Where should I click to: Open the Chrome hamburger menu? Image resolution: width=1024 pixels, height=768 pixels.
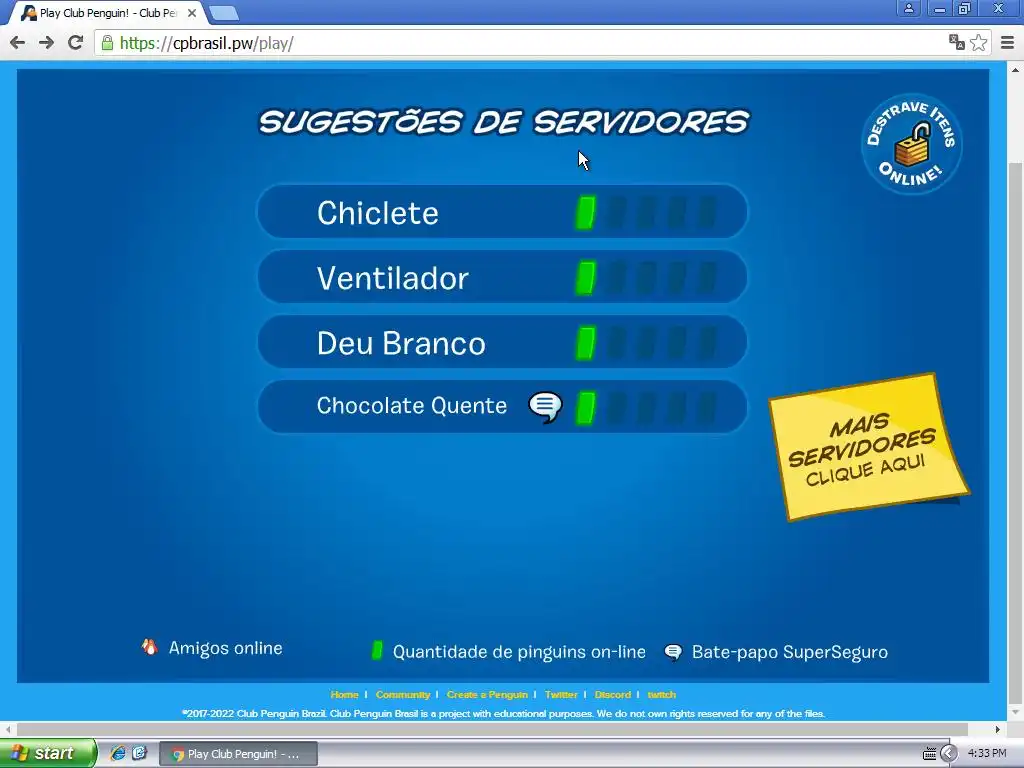(1008, 43)
